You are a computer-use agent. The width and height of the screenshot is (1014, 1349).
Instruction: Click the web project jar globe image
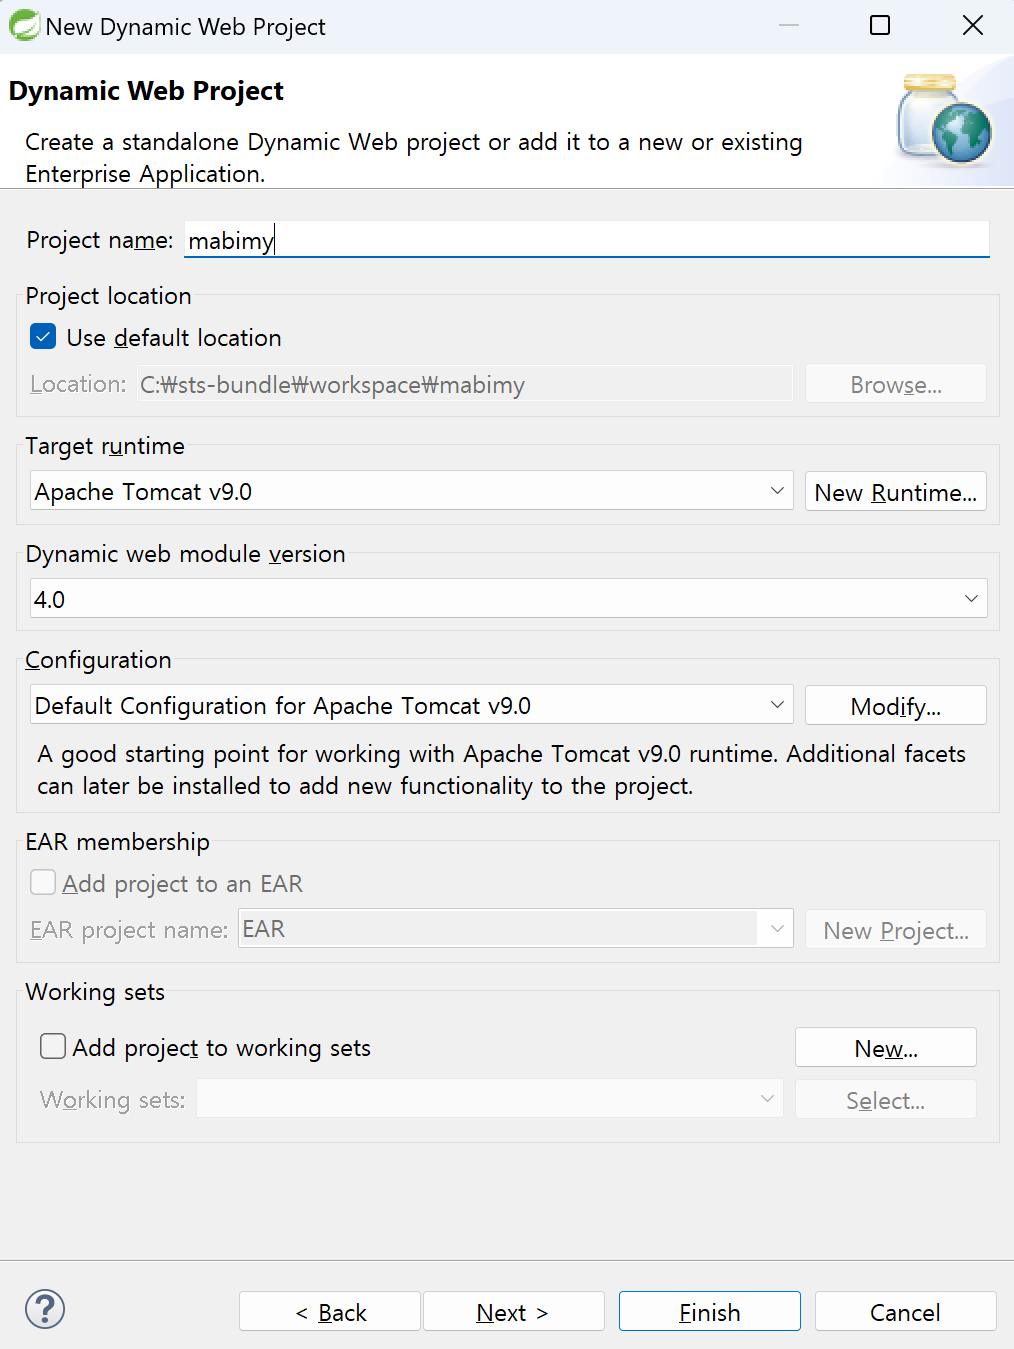[x=945, y=120]
